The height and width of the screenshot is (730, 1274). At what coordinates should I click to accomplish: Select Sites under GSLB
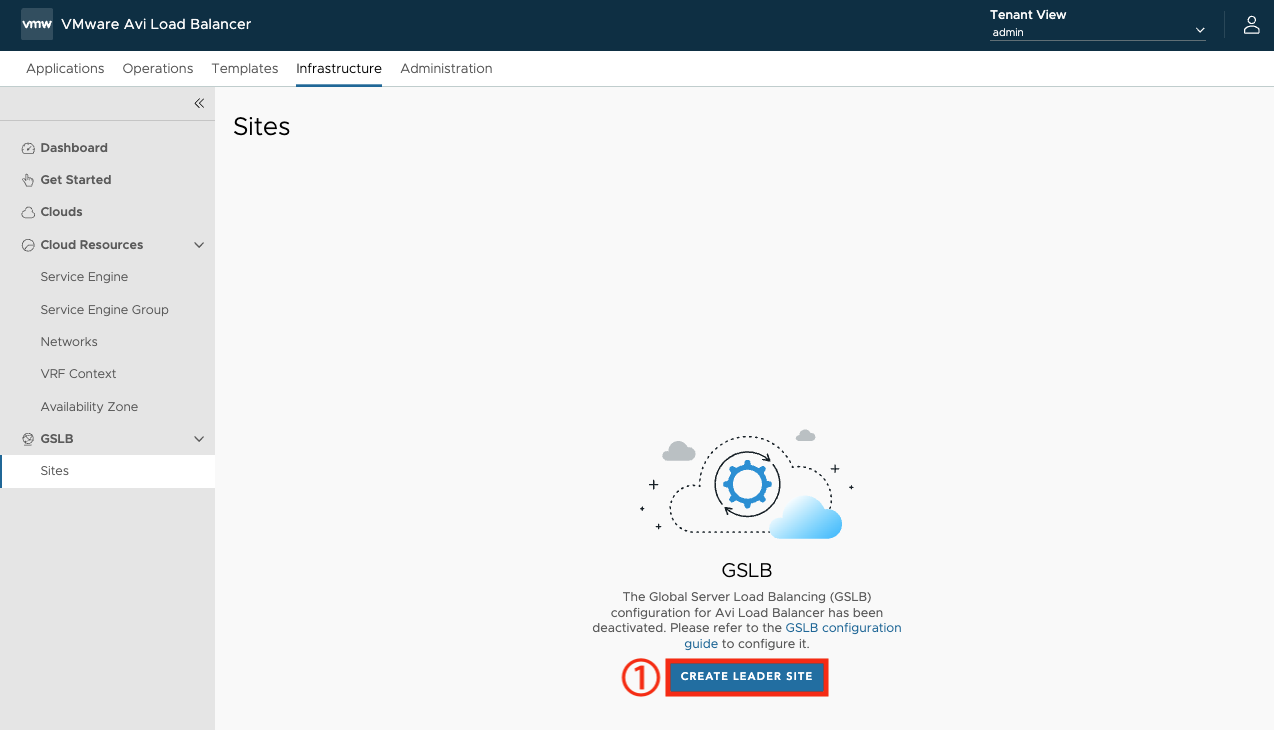pos(107,471)
